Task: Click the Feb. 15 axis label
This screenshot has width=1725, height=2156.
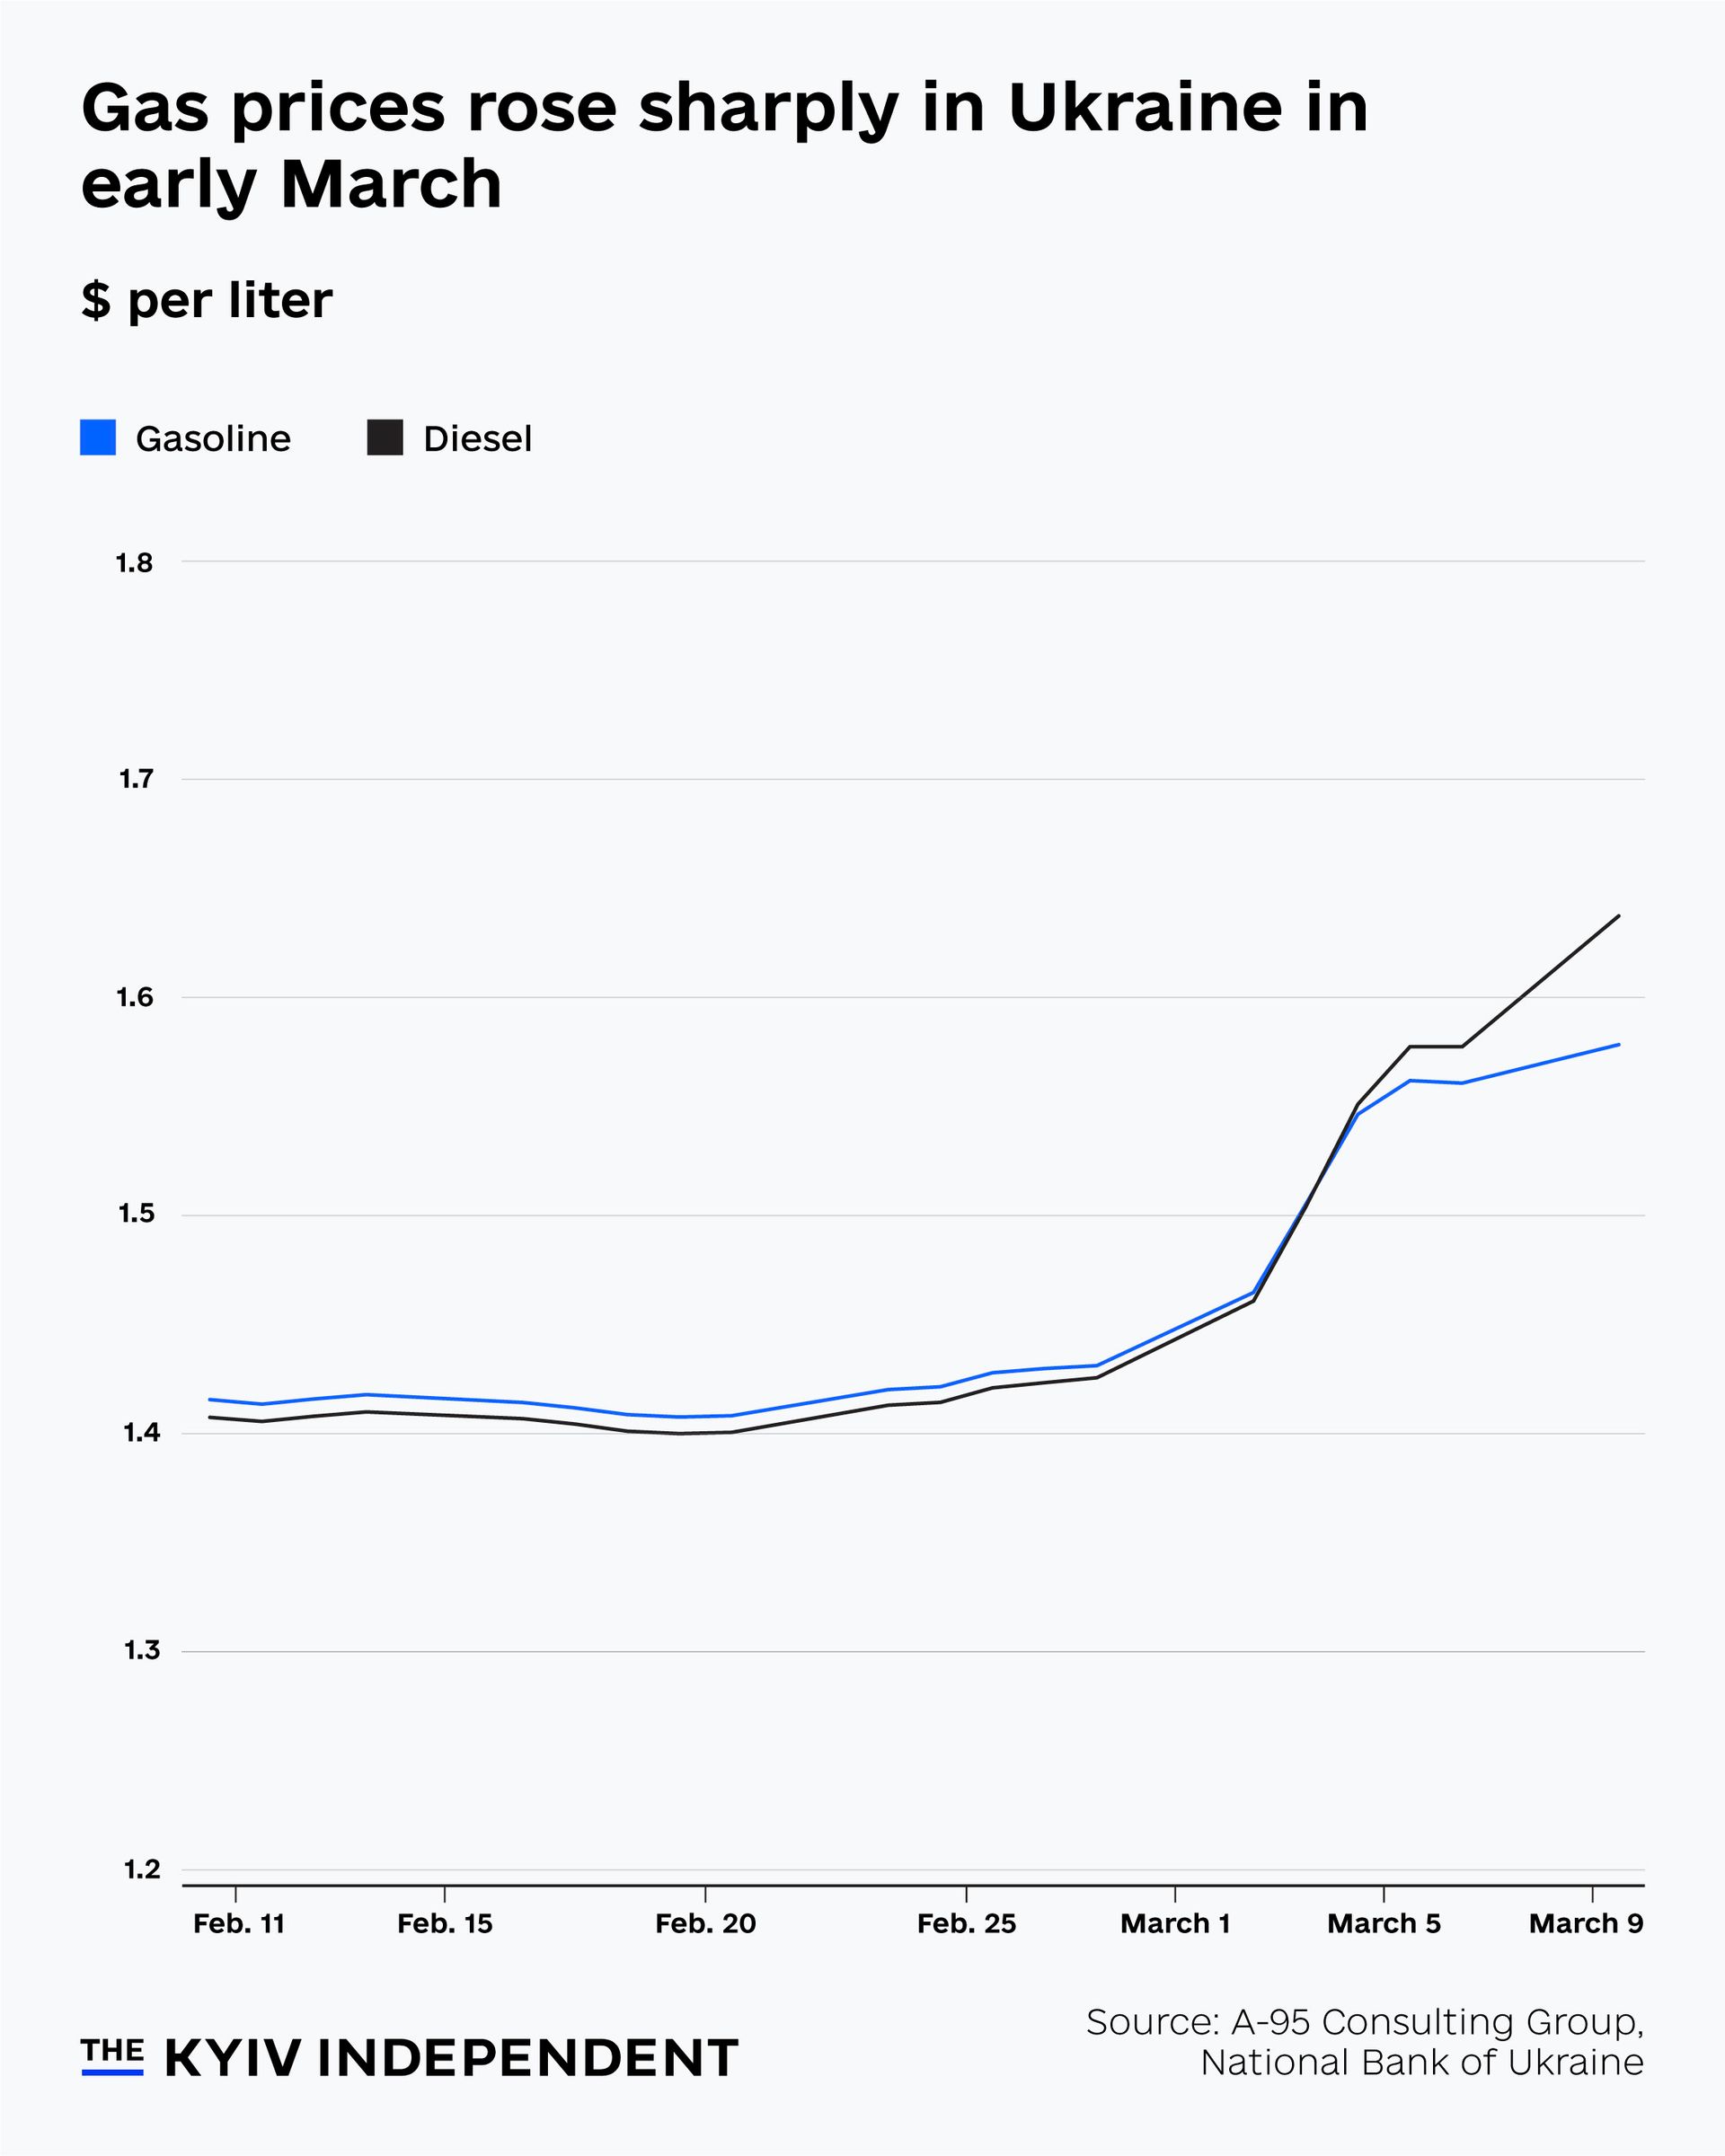Action: (445, 1923)
